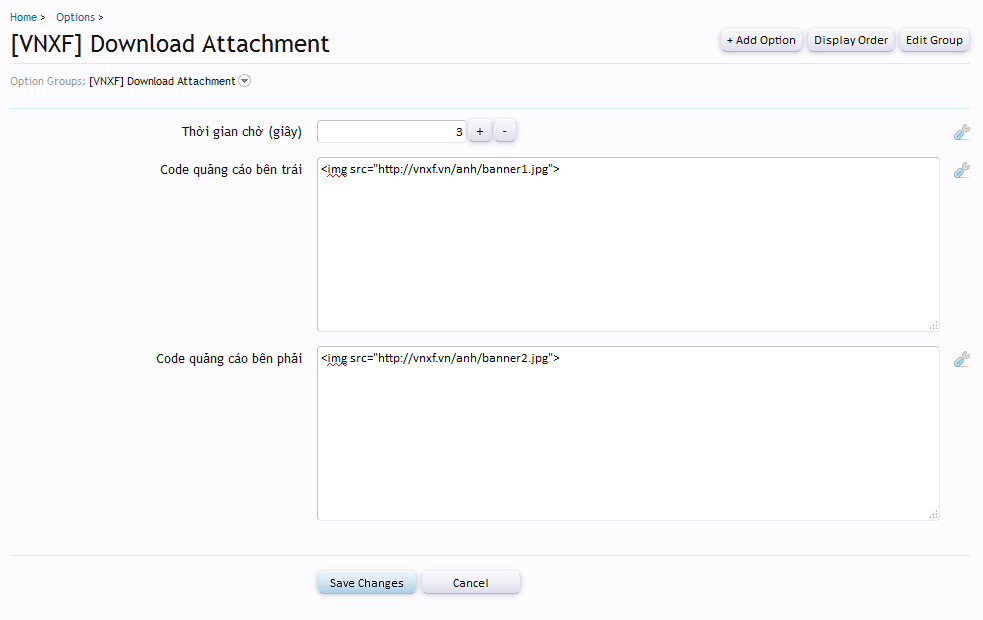Expand the Option Groups dropdown arrow
Image resolution: width=983 pixels, height=620 pixels.
[x=245, y=81]
